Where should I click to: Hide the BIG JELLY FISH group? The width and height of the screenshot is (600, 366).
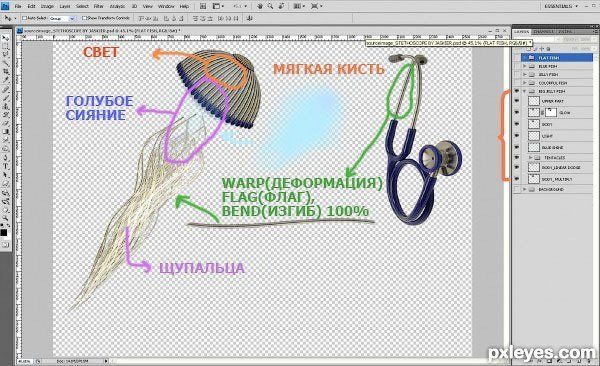tap(517, 92)
